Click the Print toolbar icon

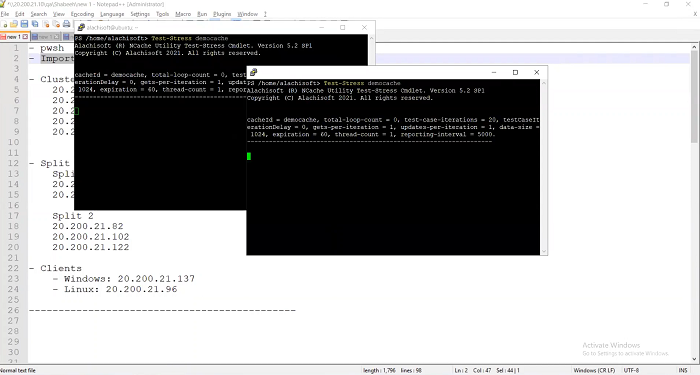tap(67, 24)
